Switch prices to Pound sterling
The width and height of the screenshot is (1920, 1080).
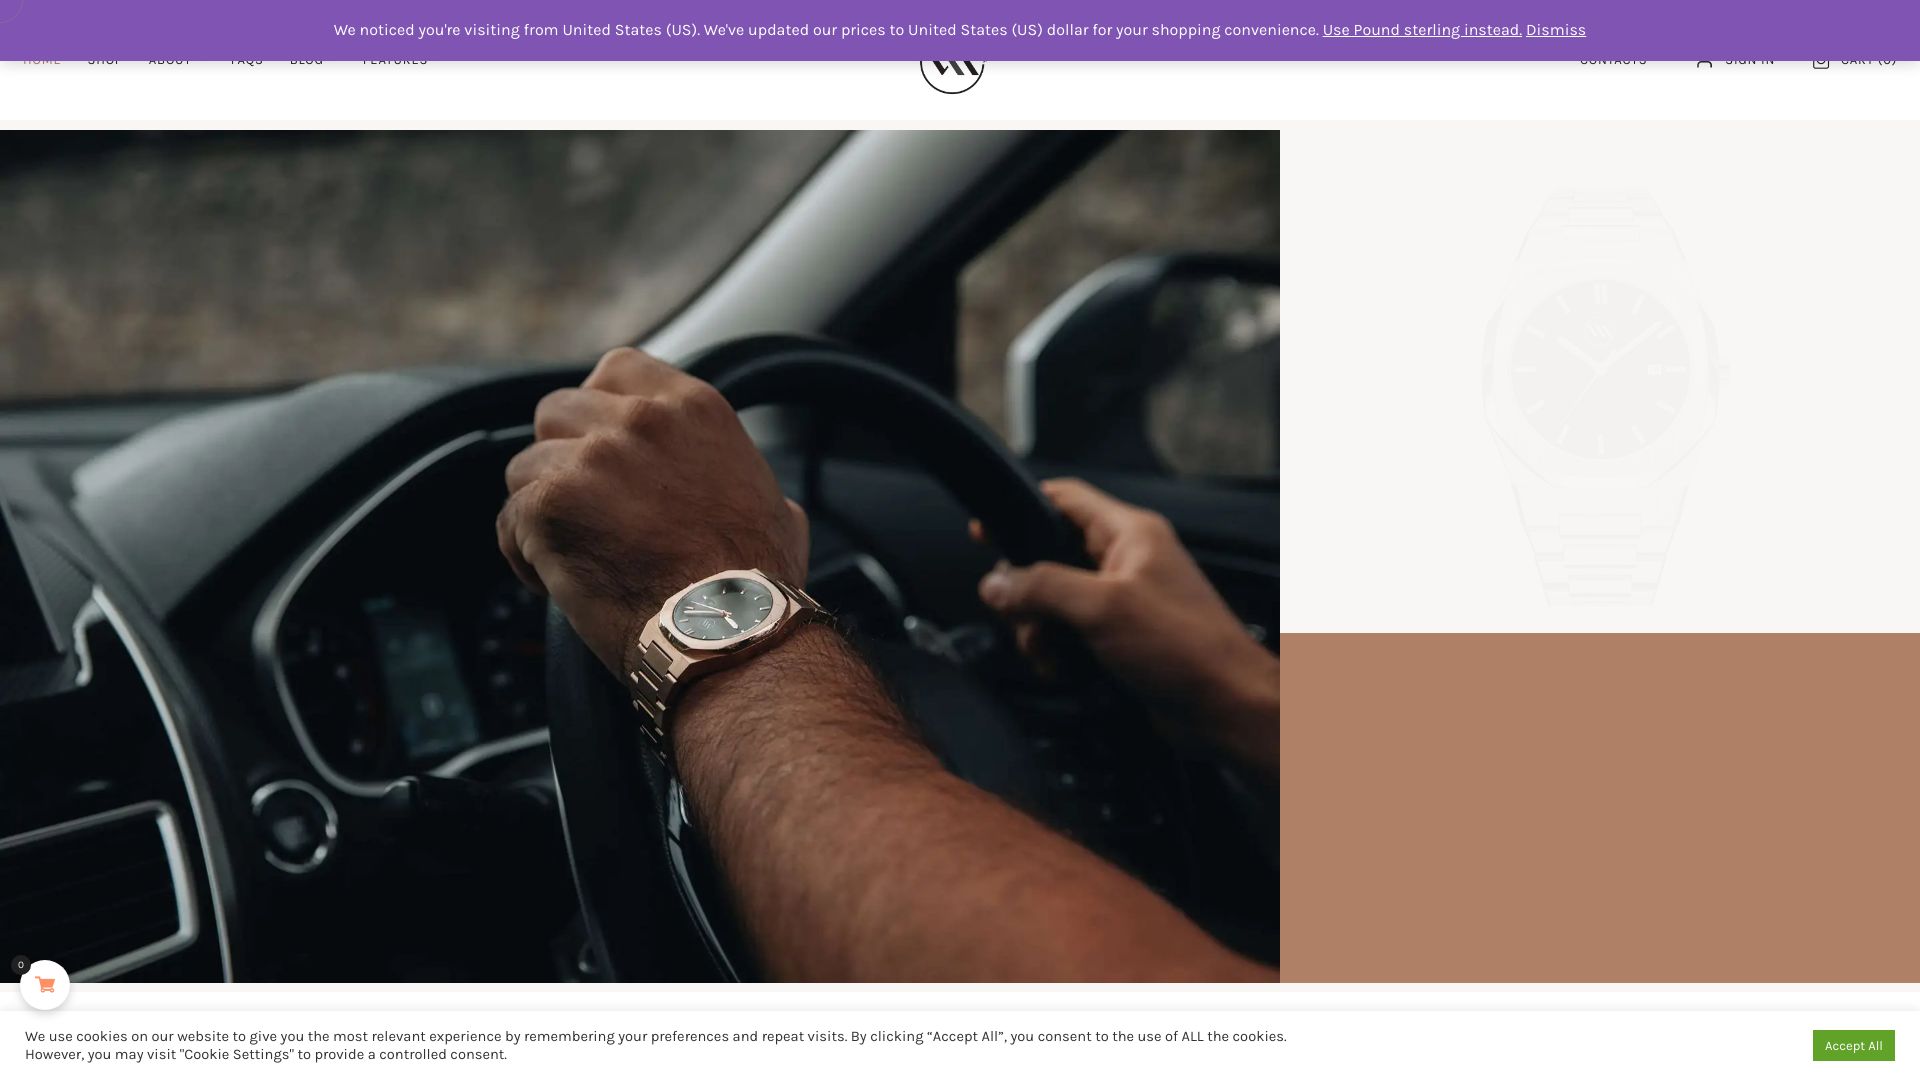1422,30
